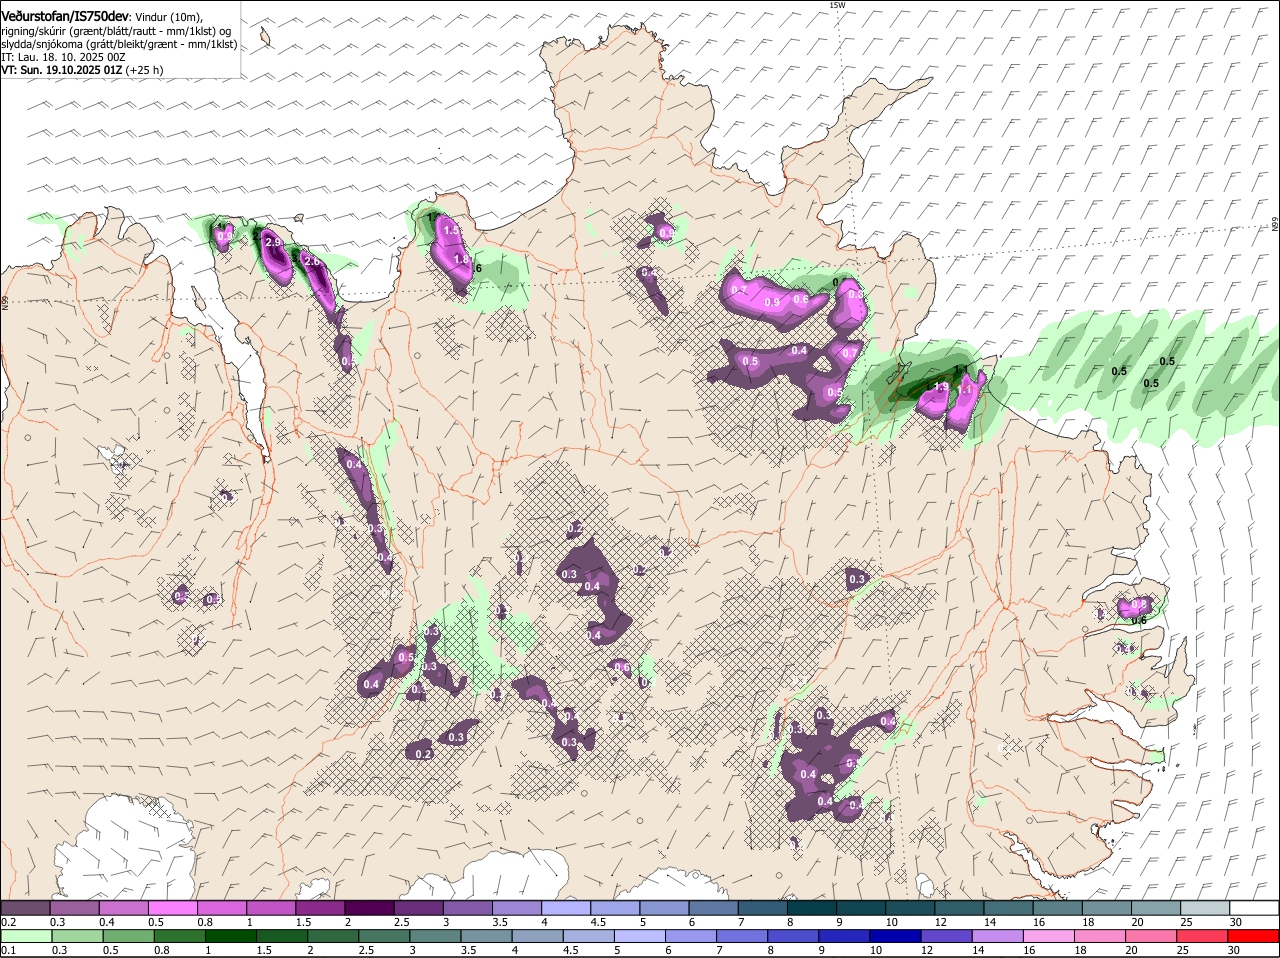Image resolution: width=1280 pixels, height=958 pixels.
Task: Pick the 6 swatch in the top legend row
Action: pos(713,907)
